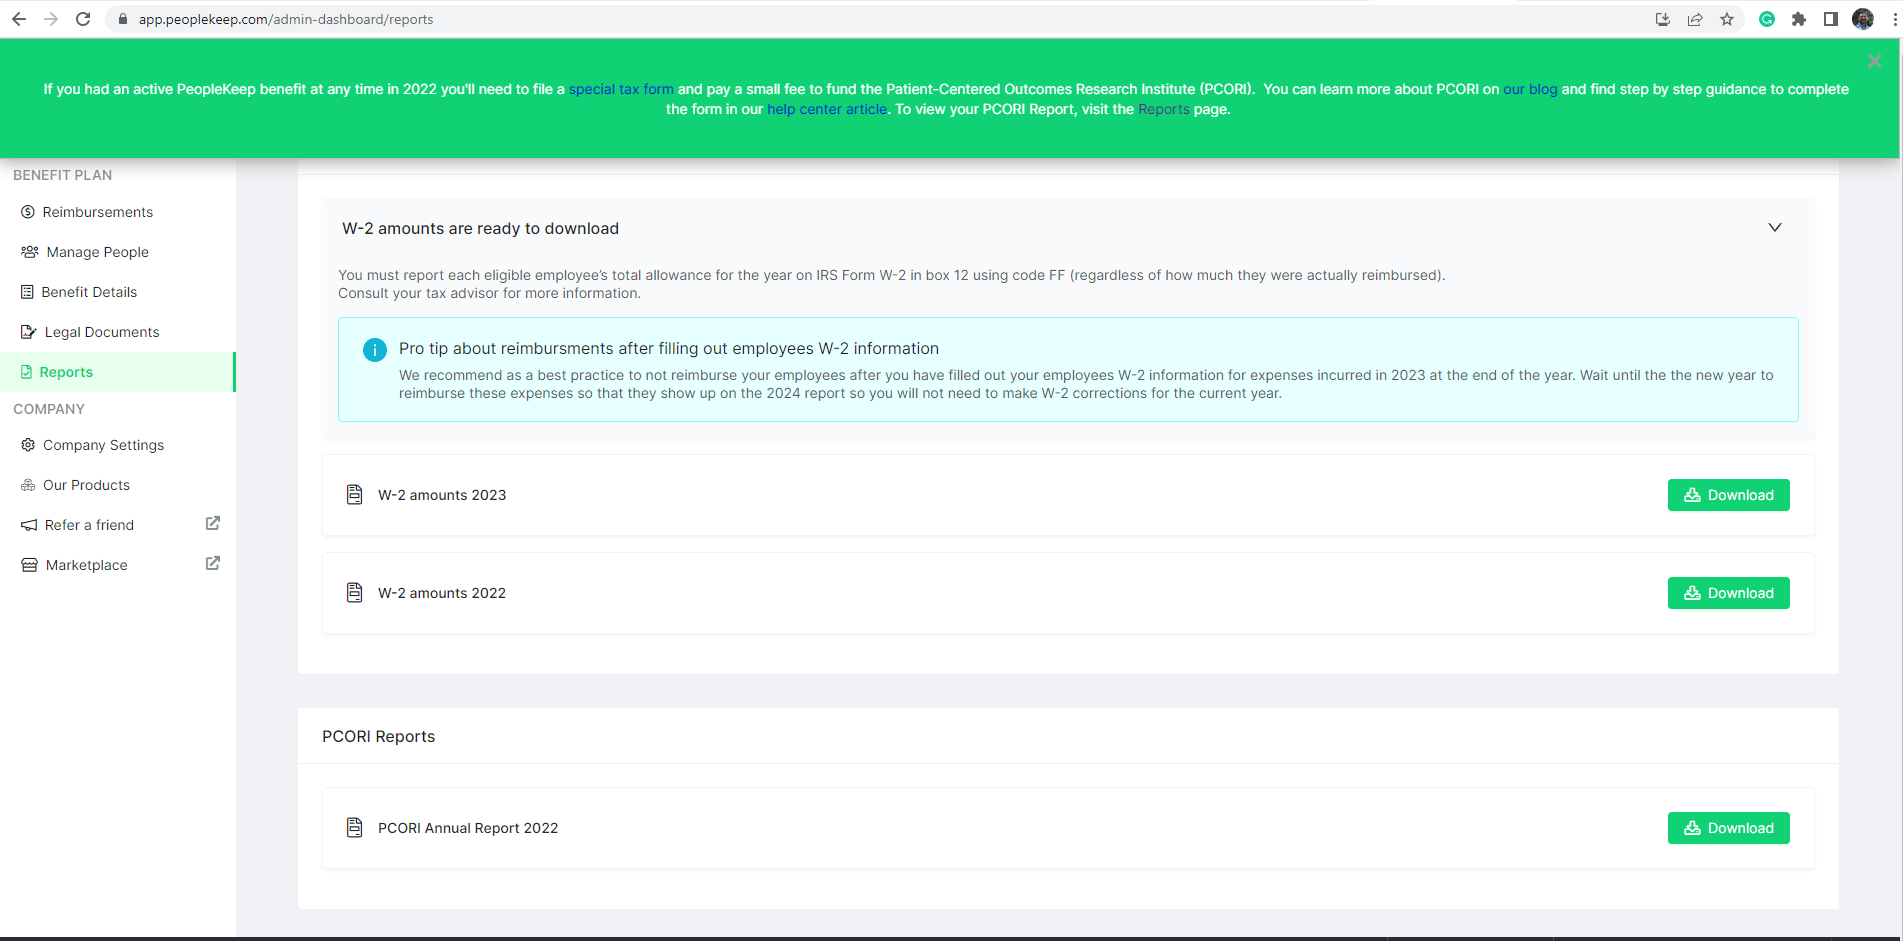The height and width of the screenshot is (941, 1903).
Task: Download PCORI Annual Report 2022
Action: [1728, 828]
